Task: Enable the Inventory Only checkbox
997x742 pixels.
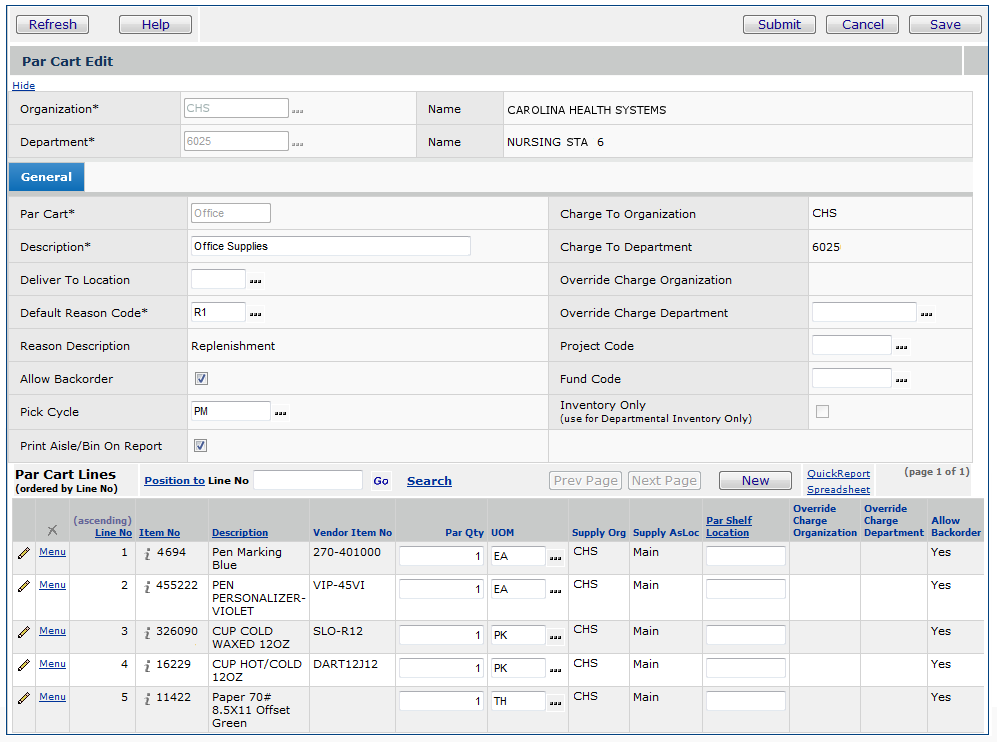Action: [822, 411]
